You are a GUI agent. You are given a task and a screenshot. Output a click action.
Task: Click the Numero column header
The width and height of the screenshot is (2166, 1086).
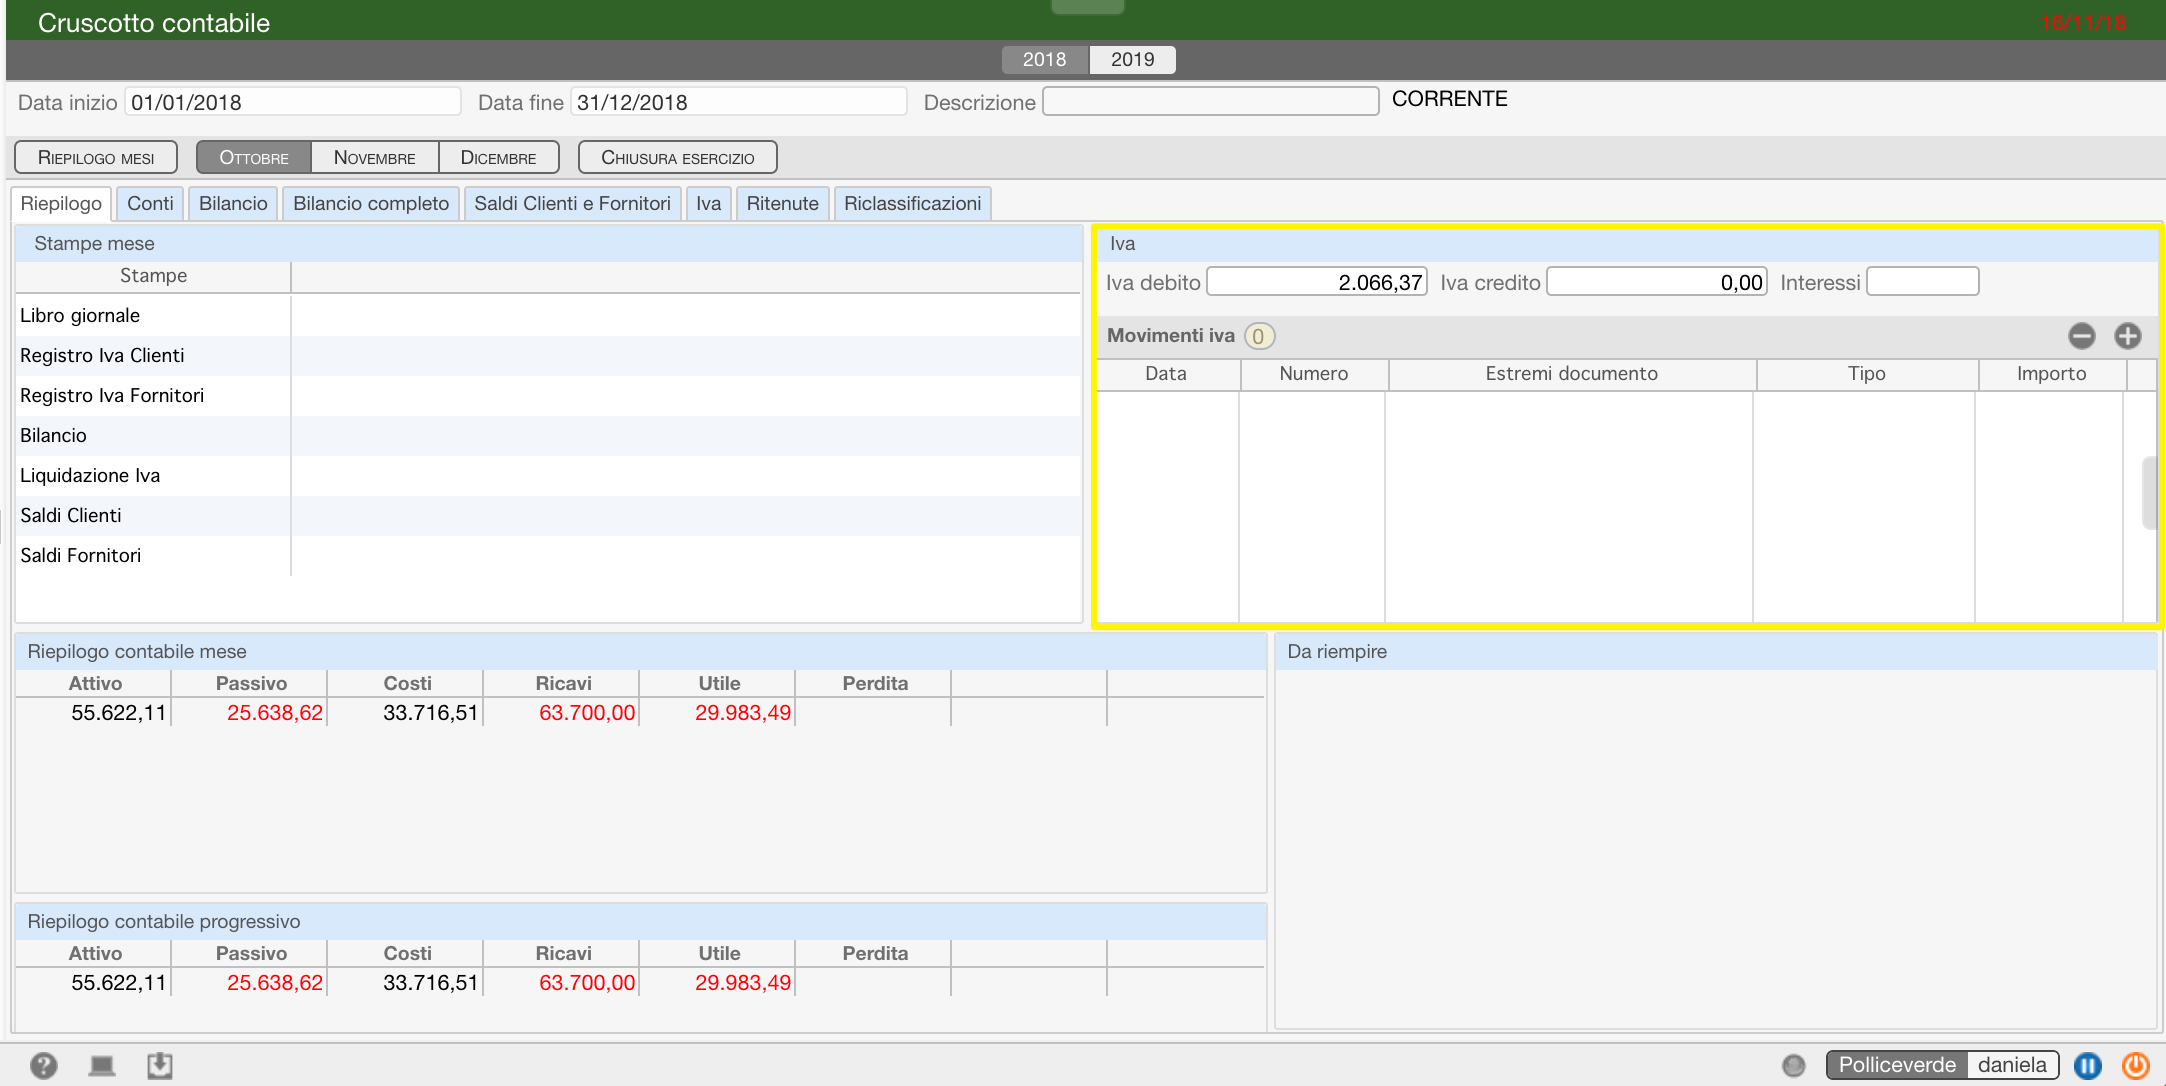click(1314, 374)
